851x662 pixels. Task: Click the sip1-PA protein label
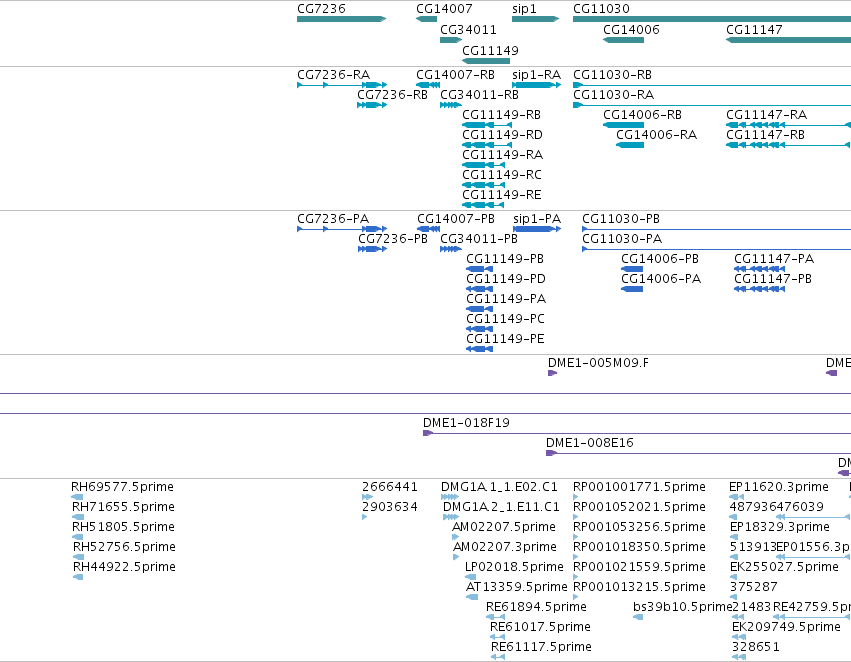(x=537, y=219)
